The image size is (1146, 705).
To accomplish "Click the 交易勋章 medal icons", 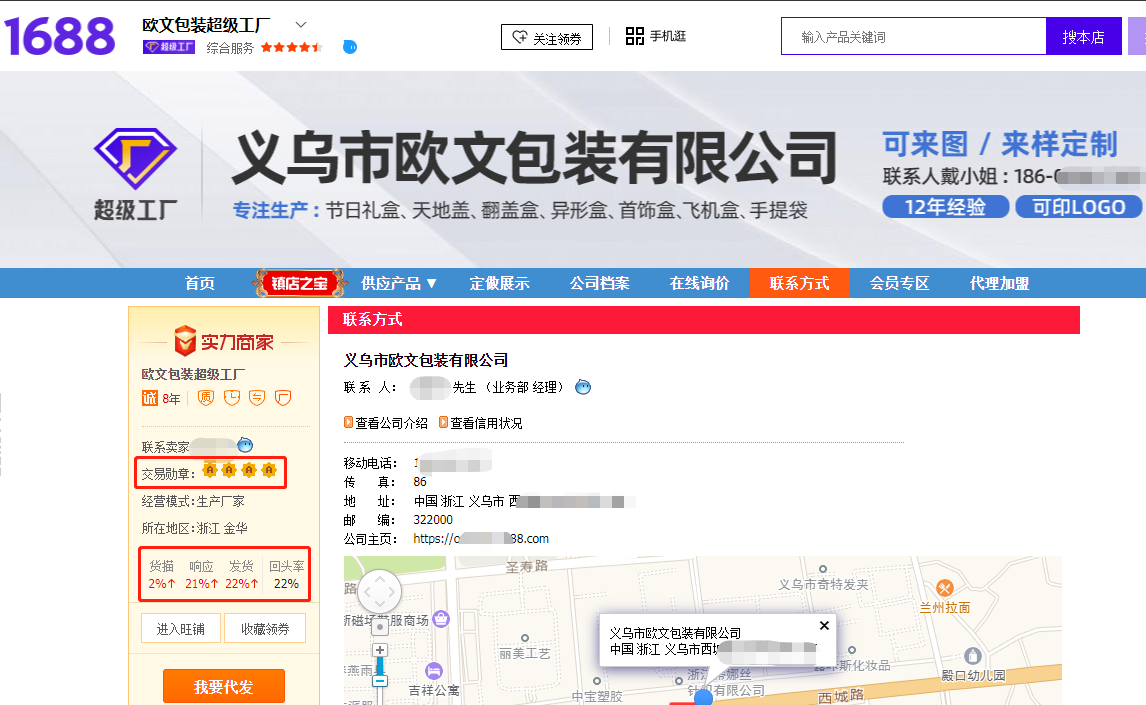I will 240,470.
